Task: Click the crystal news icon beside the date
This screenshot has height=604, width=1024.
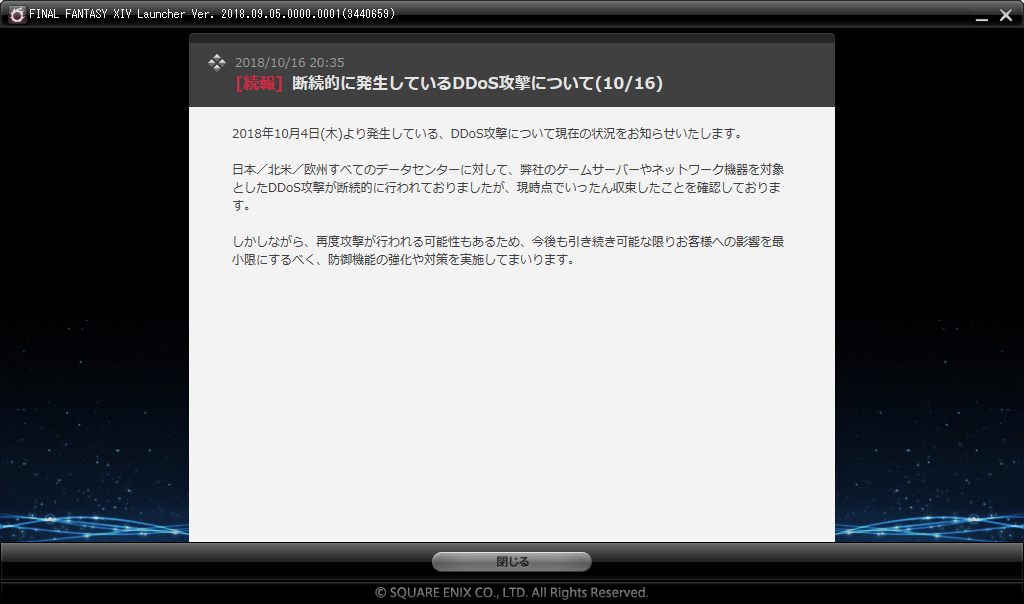Action: pos(216,63)
